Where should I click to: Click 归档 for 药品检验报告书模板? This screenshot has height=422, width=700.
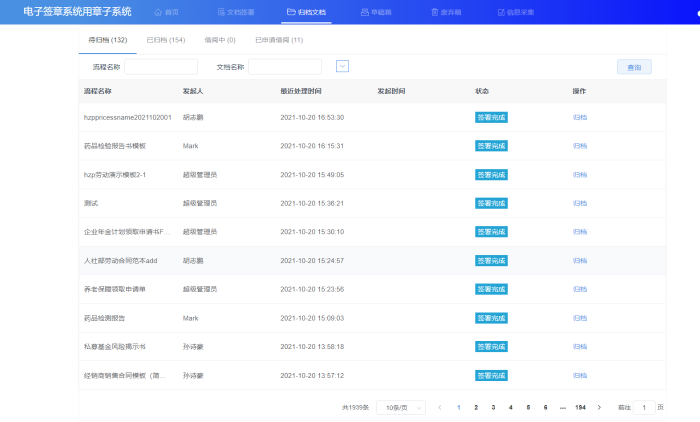tap(580, 146)
